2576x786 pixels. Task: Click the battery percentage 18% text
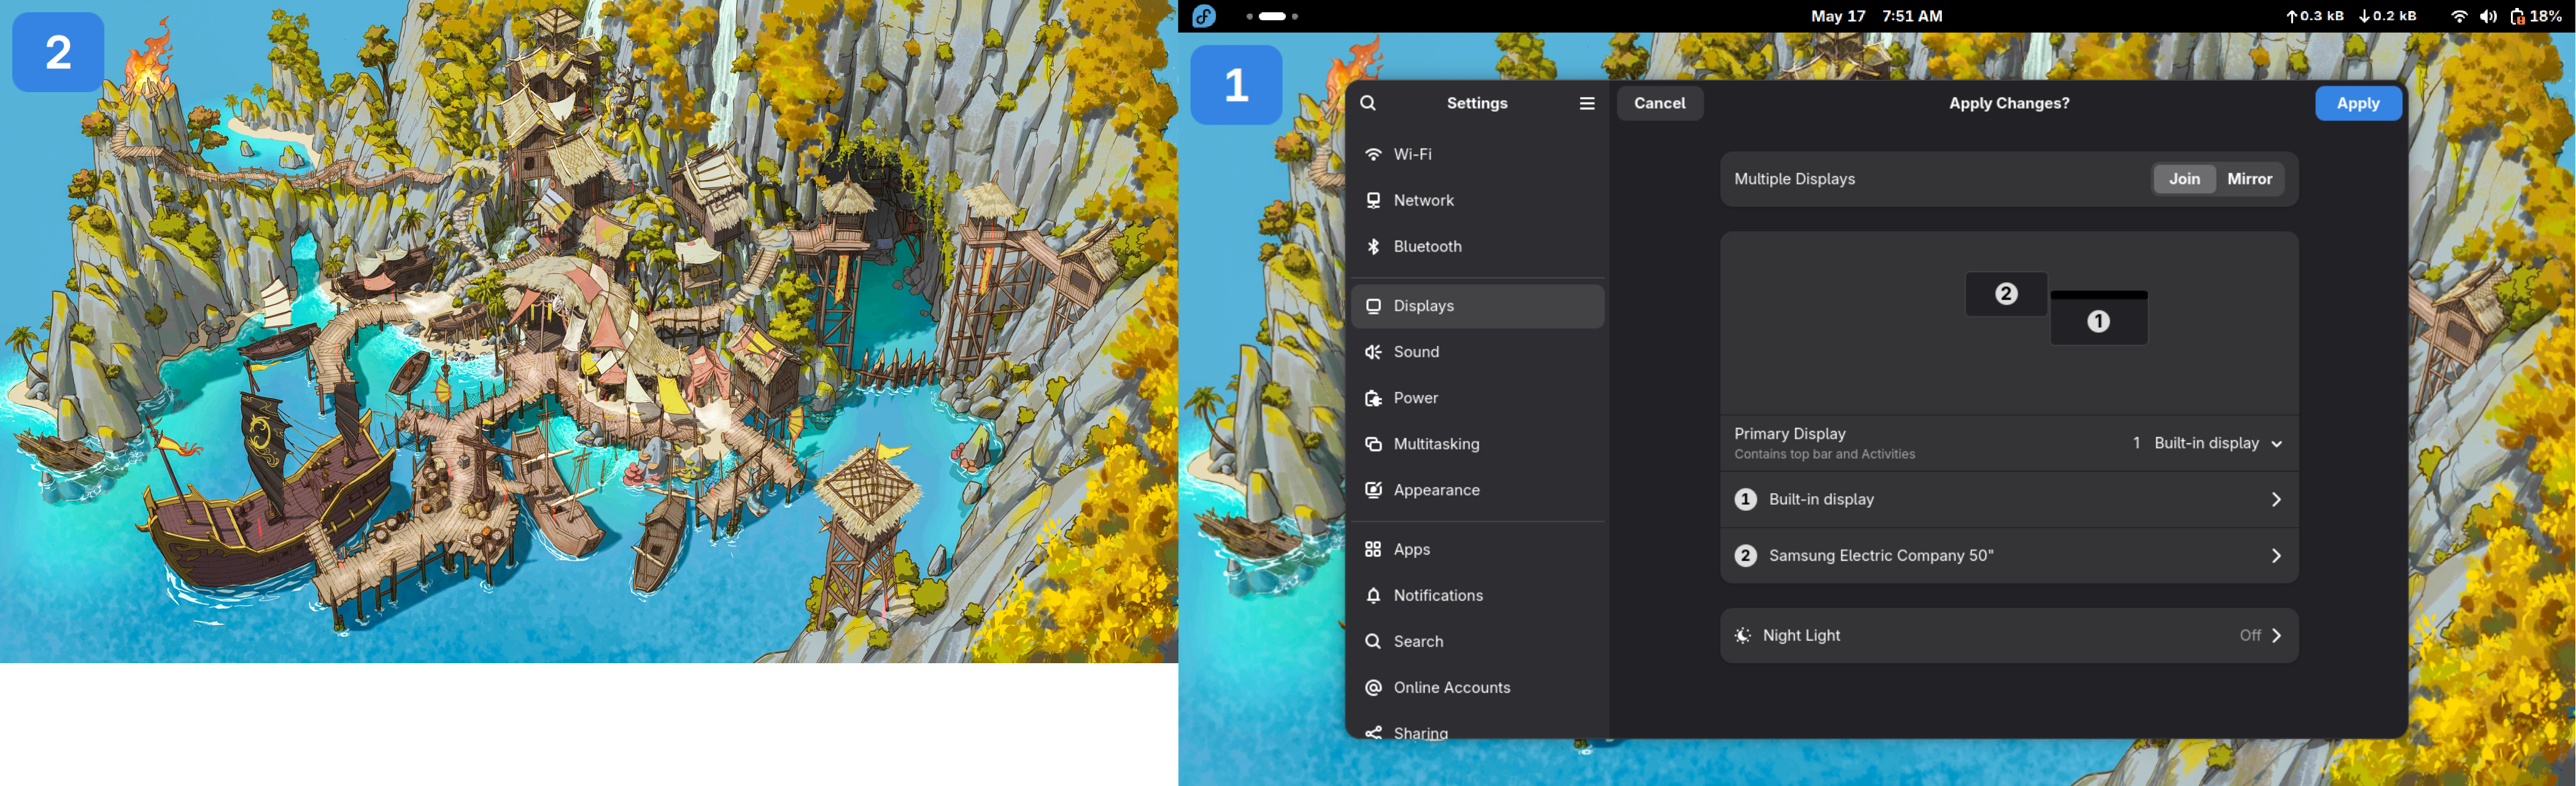pyautogui.click(x=2546, y=16)
